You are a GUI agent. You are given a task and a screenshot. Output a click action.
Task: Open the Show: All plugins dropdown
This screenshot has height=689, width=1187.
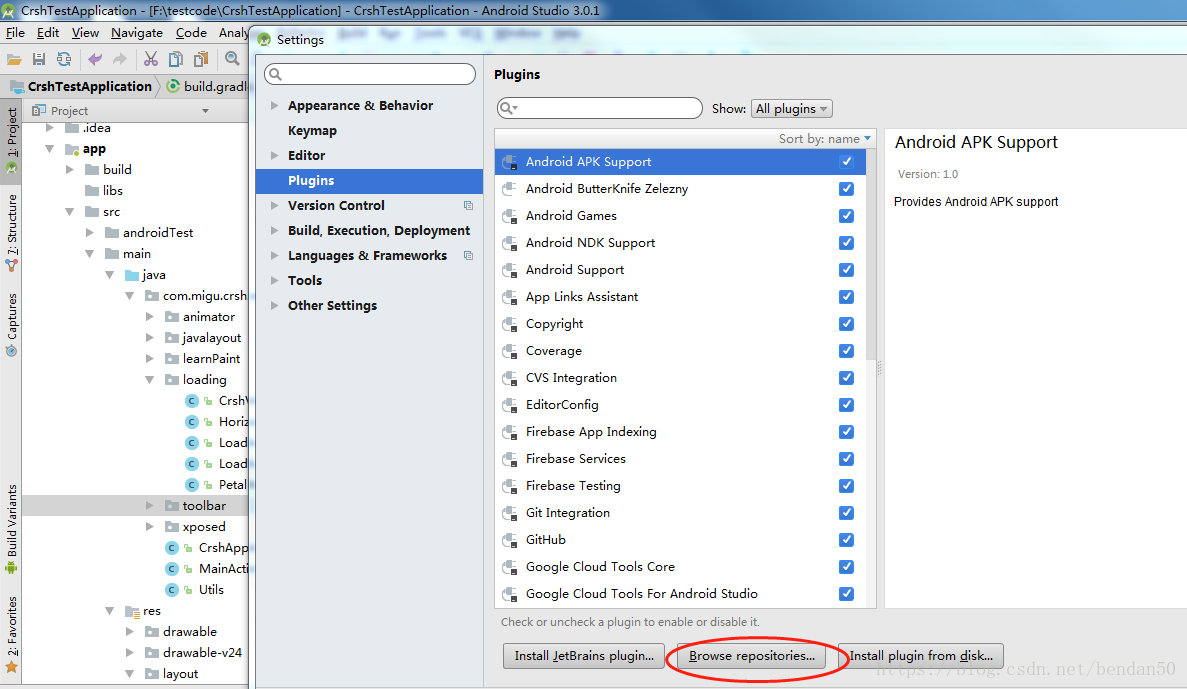pos(791,108)
